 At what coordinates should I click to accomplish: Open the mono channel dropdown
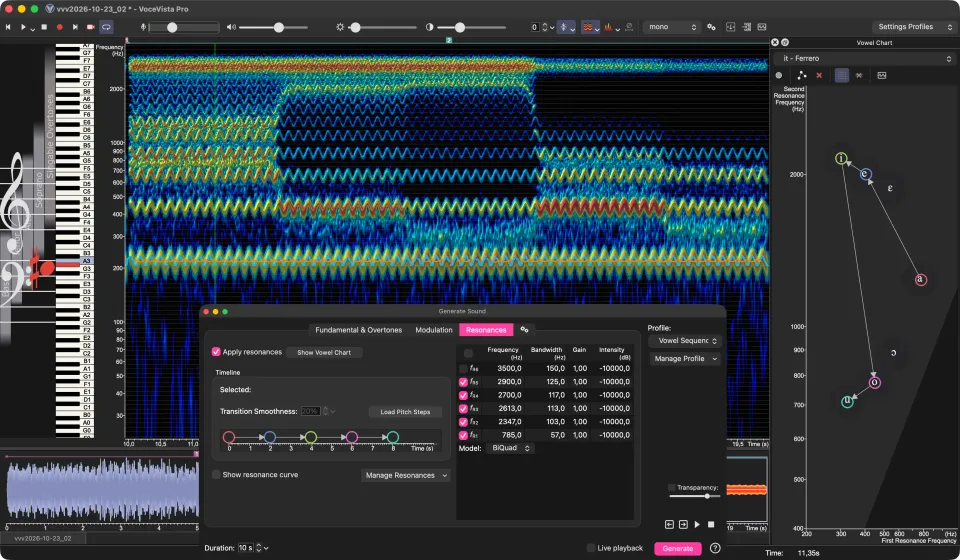coord(672,27)
